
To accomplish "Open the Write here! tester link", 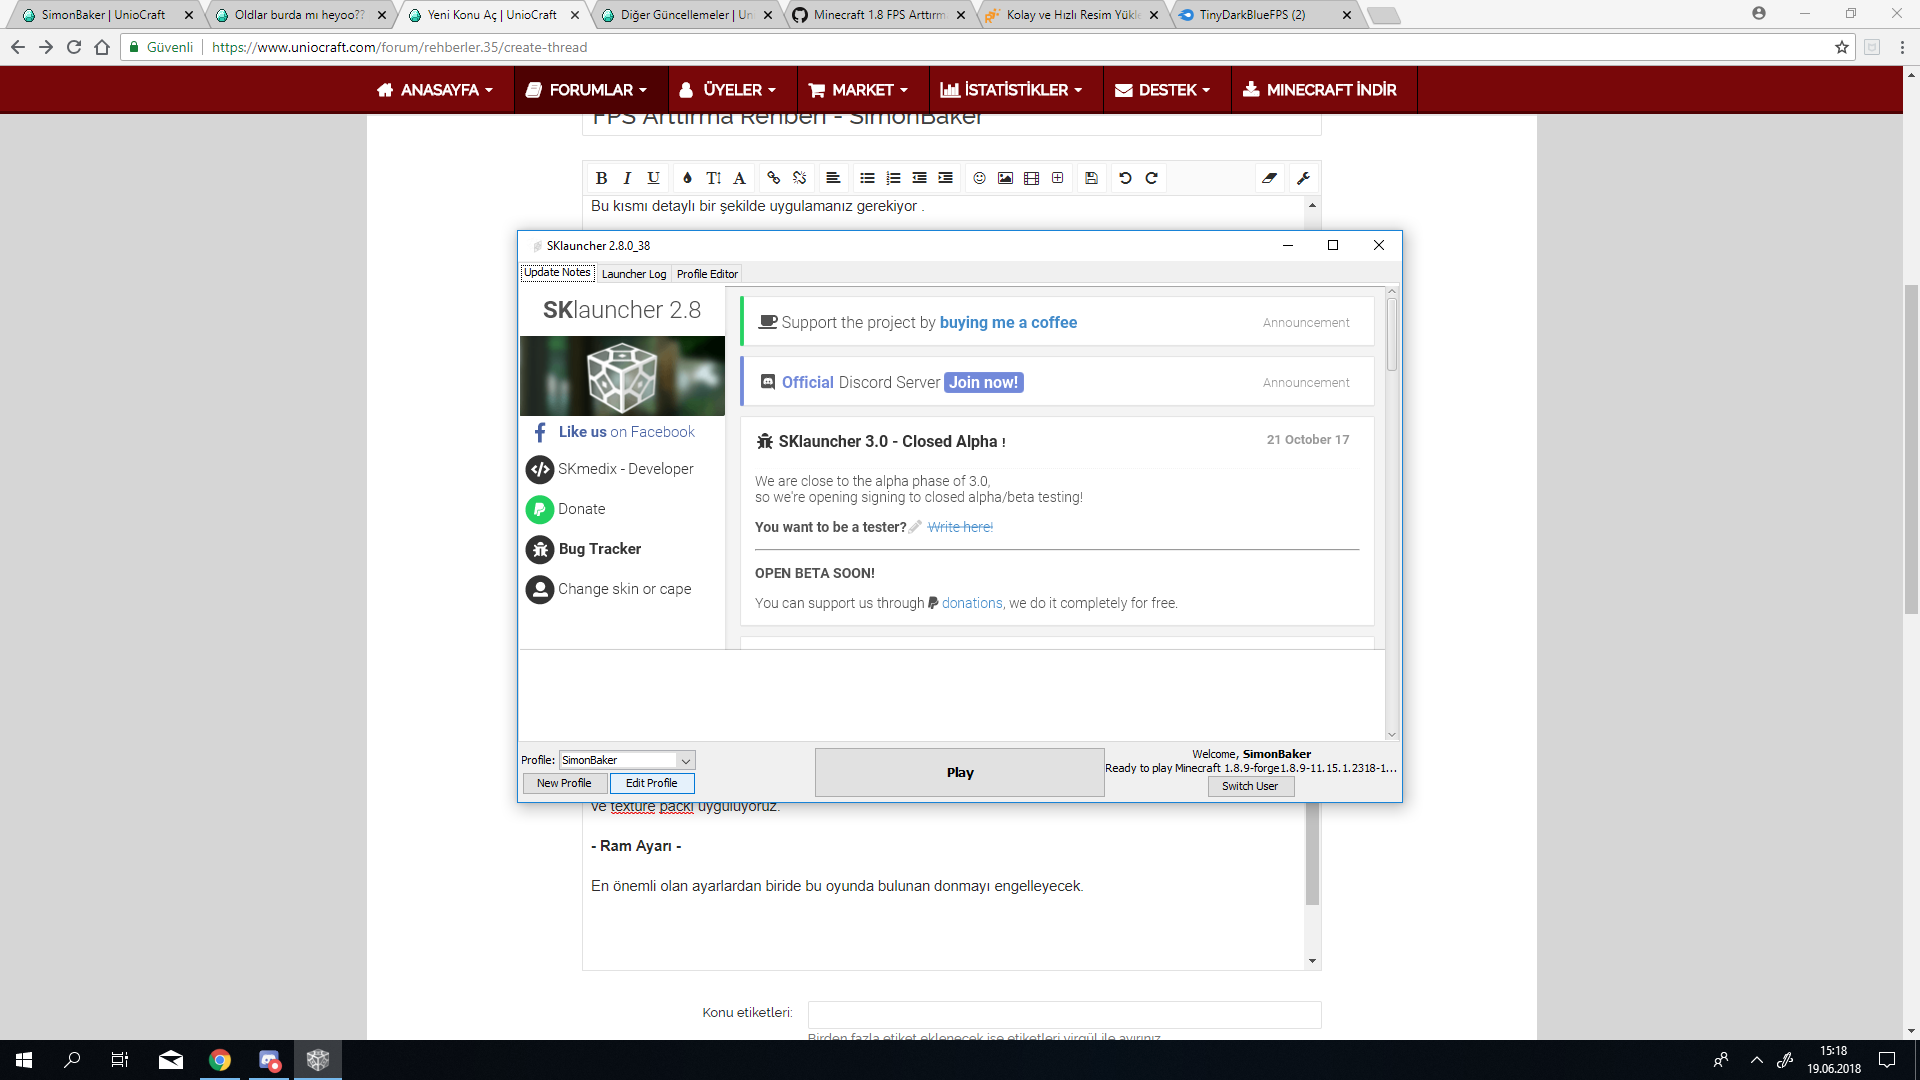I will pos(960,527).
